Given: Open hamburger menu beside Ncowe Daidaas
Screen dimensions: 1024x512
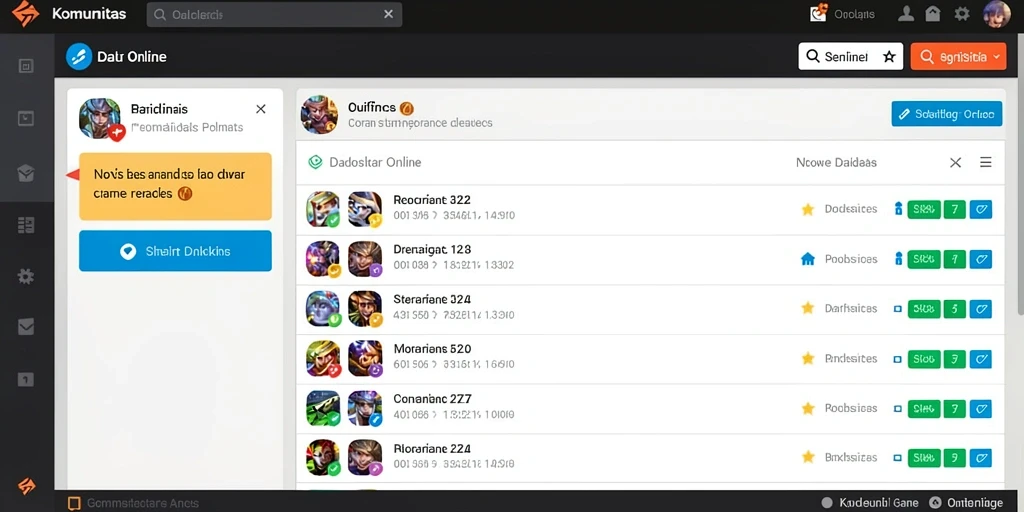Looking at the screenshot, I should pos(985,163).
